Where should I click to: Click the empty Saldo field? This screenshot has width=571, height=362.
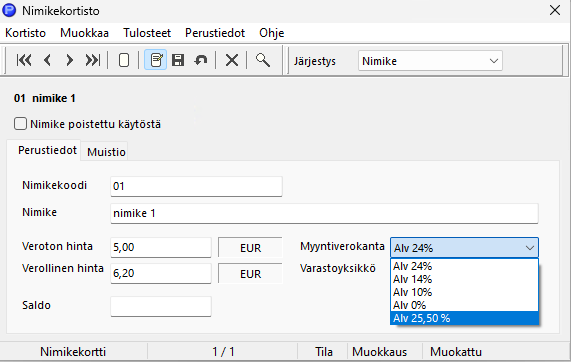tap(161, 306)
